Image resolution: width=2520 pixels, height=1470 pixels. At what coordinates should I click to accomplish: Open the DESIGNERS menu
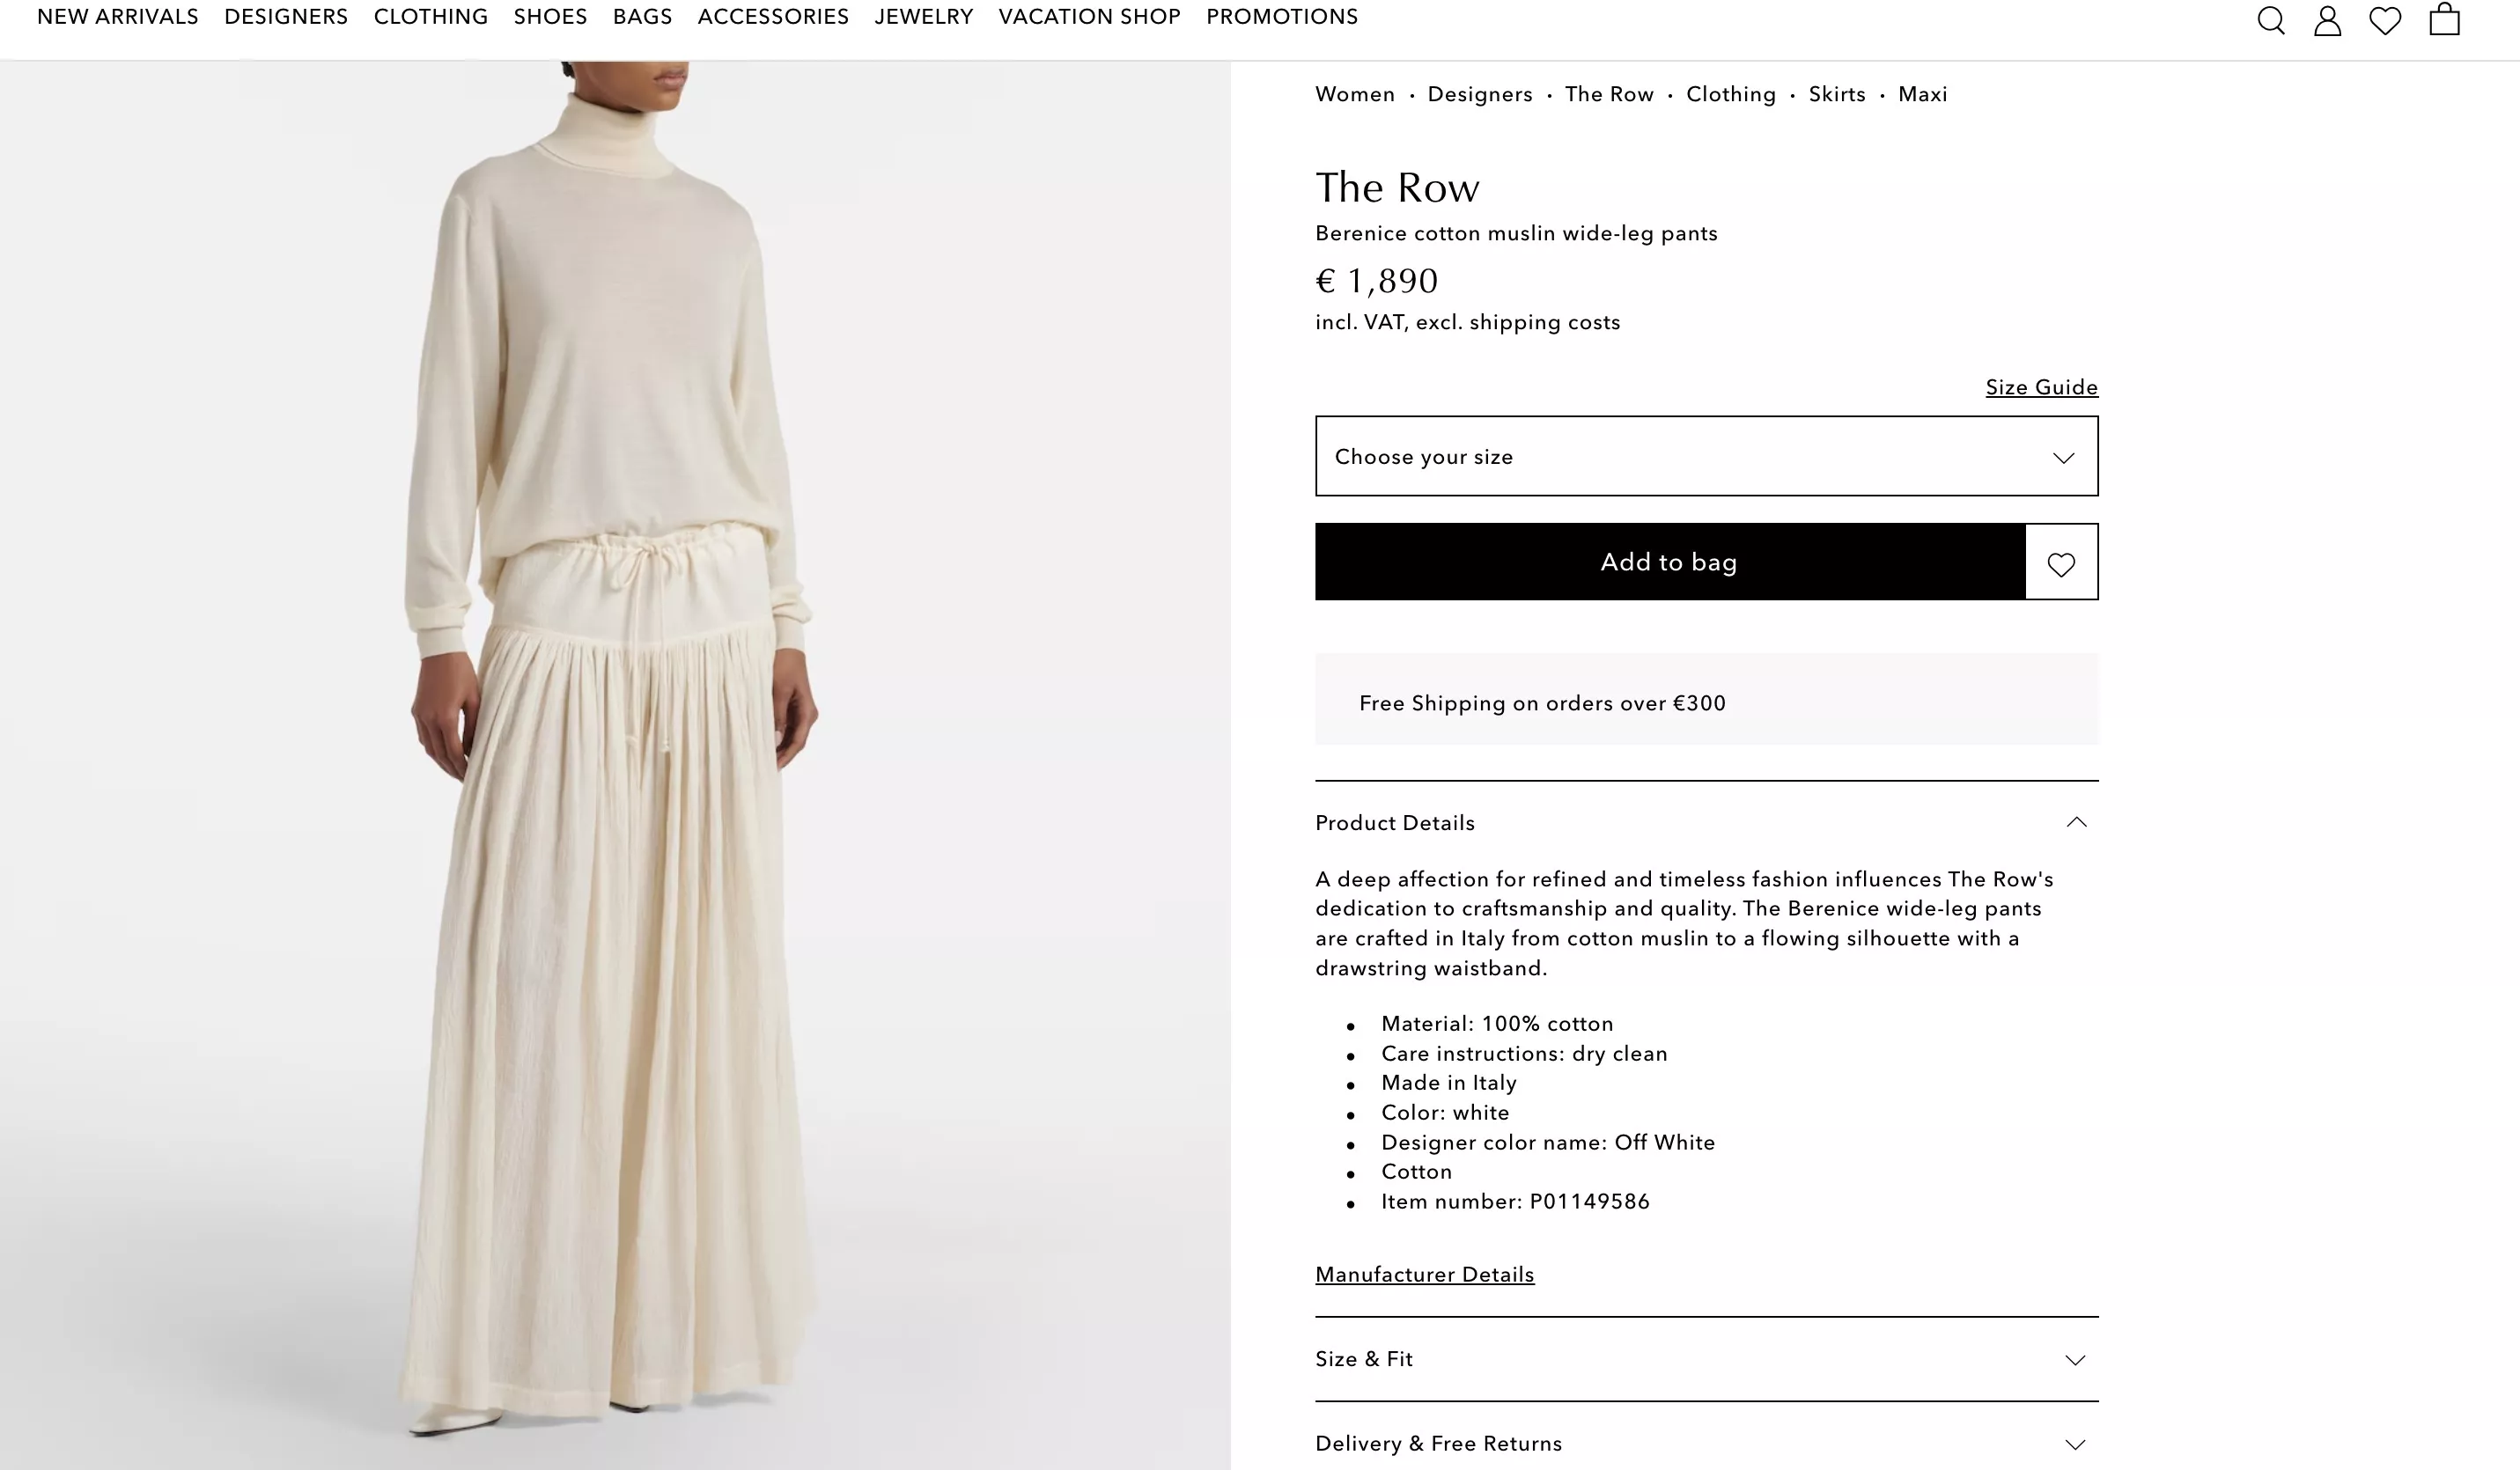(286, 17)
